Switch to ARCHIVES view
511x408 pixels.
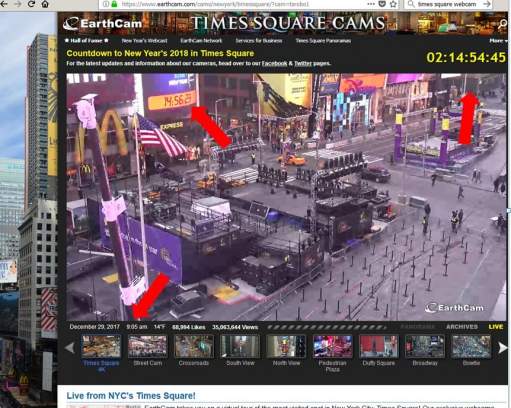pos(462,327)
